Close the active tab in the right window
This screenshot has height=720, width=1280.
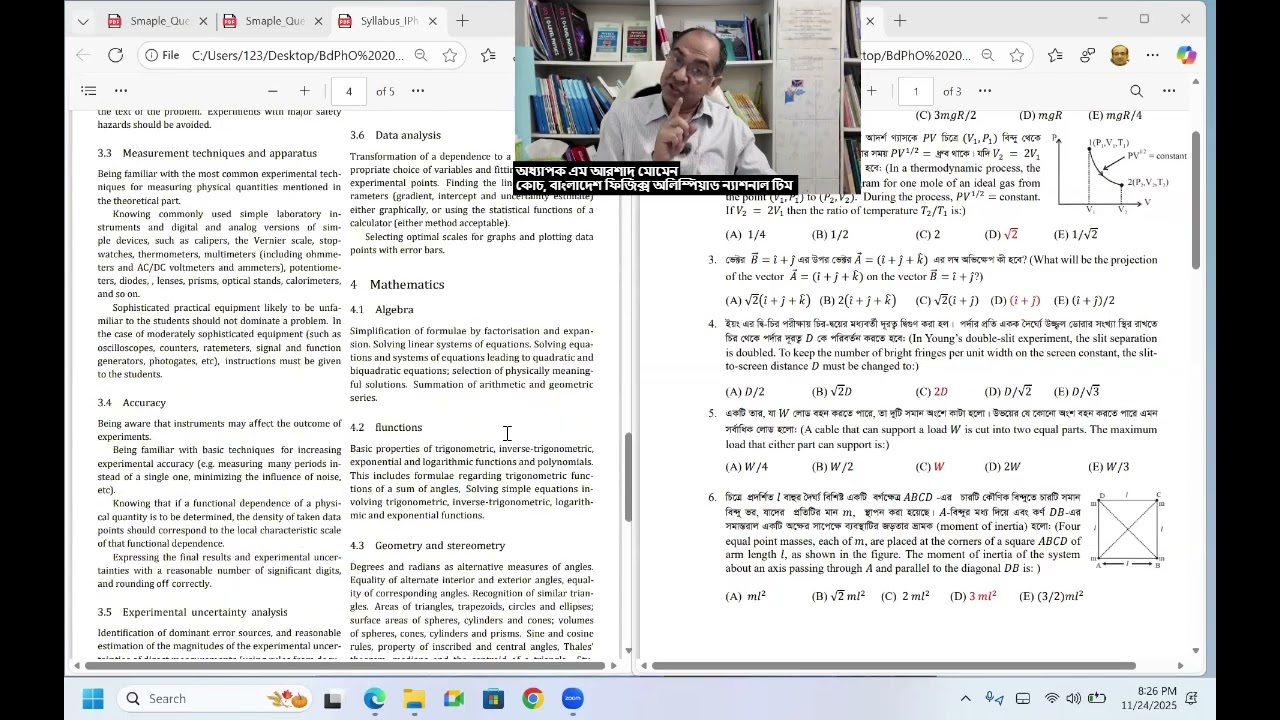[870, 21]
